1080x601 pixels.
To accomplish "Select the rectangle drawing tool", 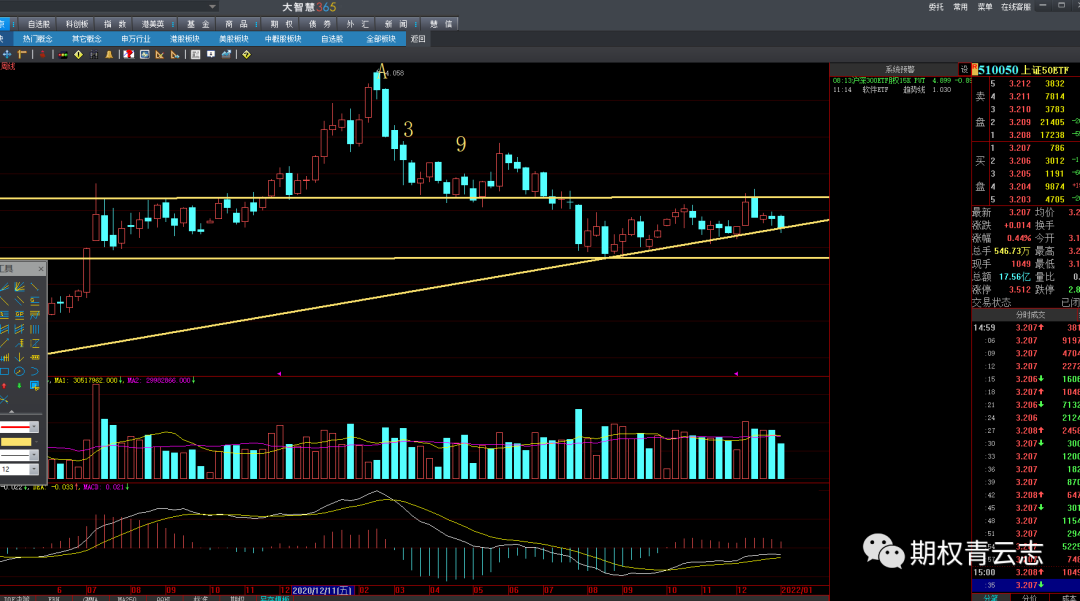I will (5, 371).
